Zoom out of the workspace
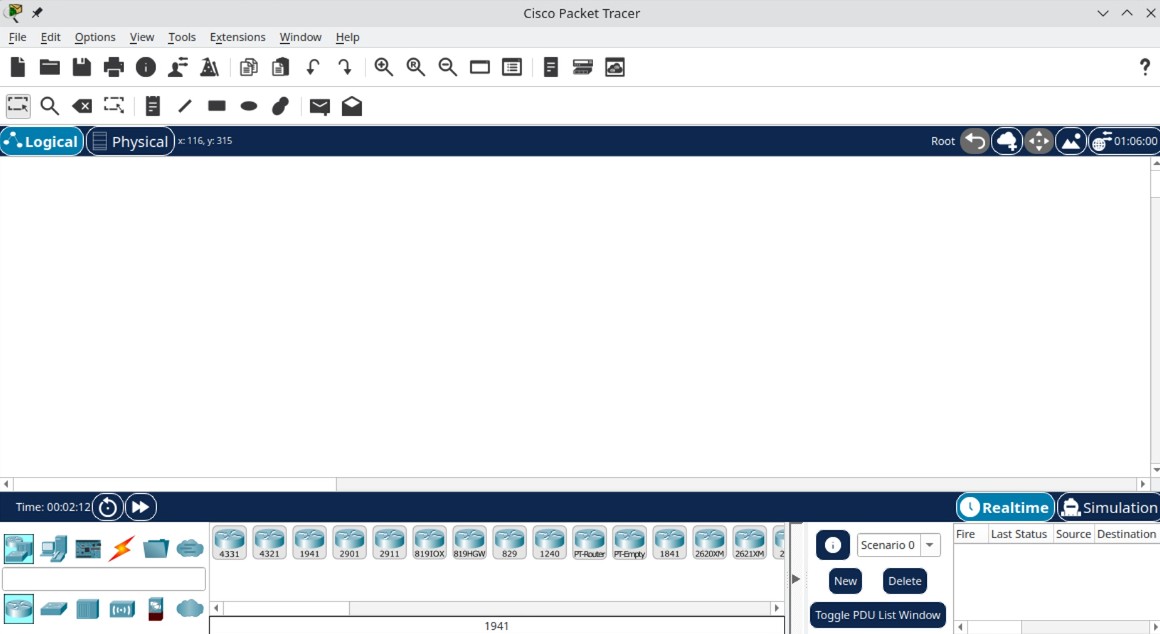The height and width of the screenshot is (634, 1160). click(448, 67)
